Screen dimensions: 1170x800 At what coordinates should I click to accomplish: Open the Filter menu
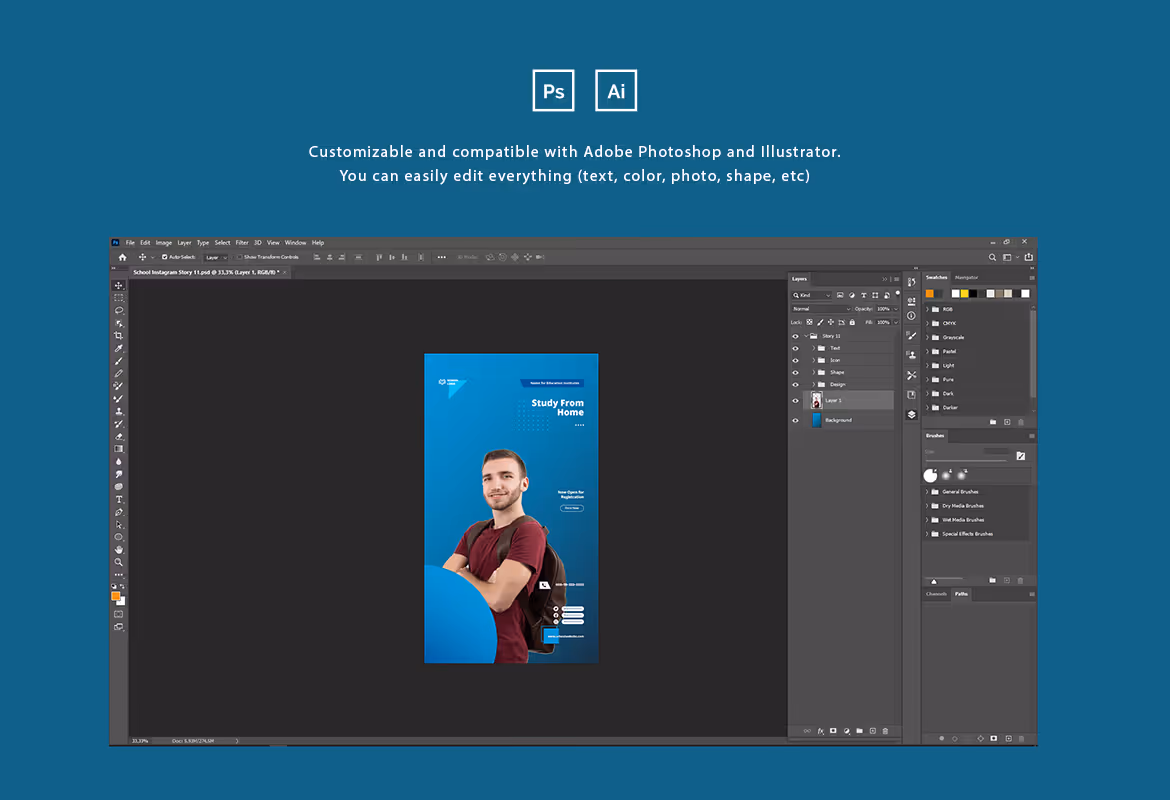[242, 243]
